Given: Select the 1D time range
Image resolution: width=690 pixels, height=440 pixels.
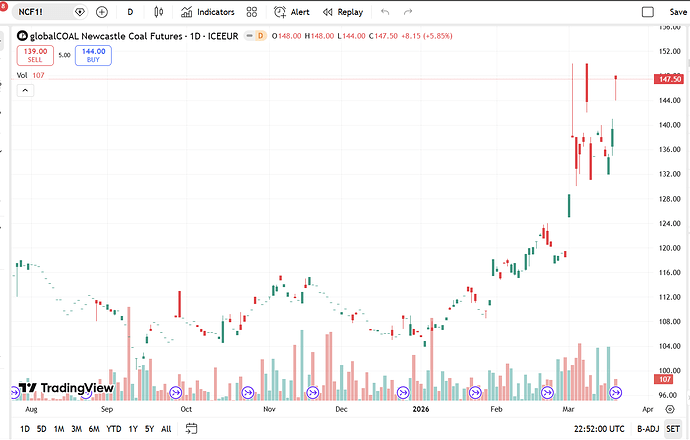Looking at the screenshot, I should (x=25, y=429).
